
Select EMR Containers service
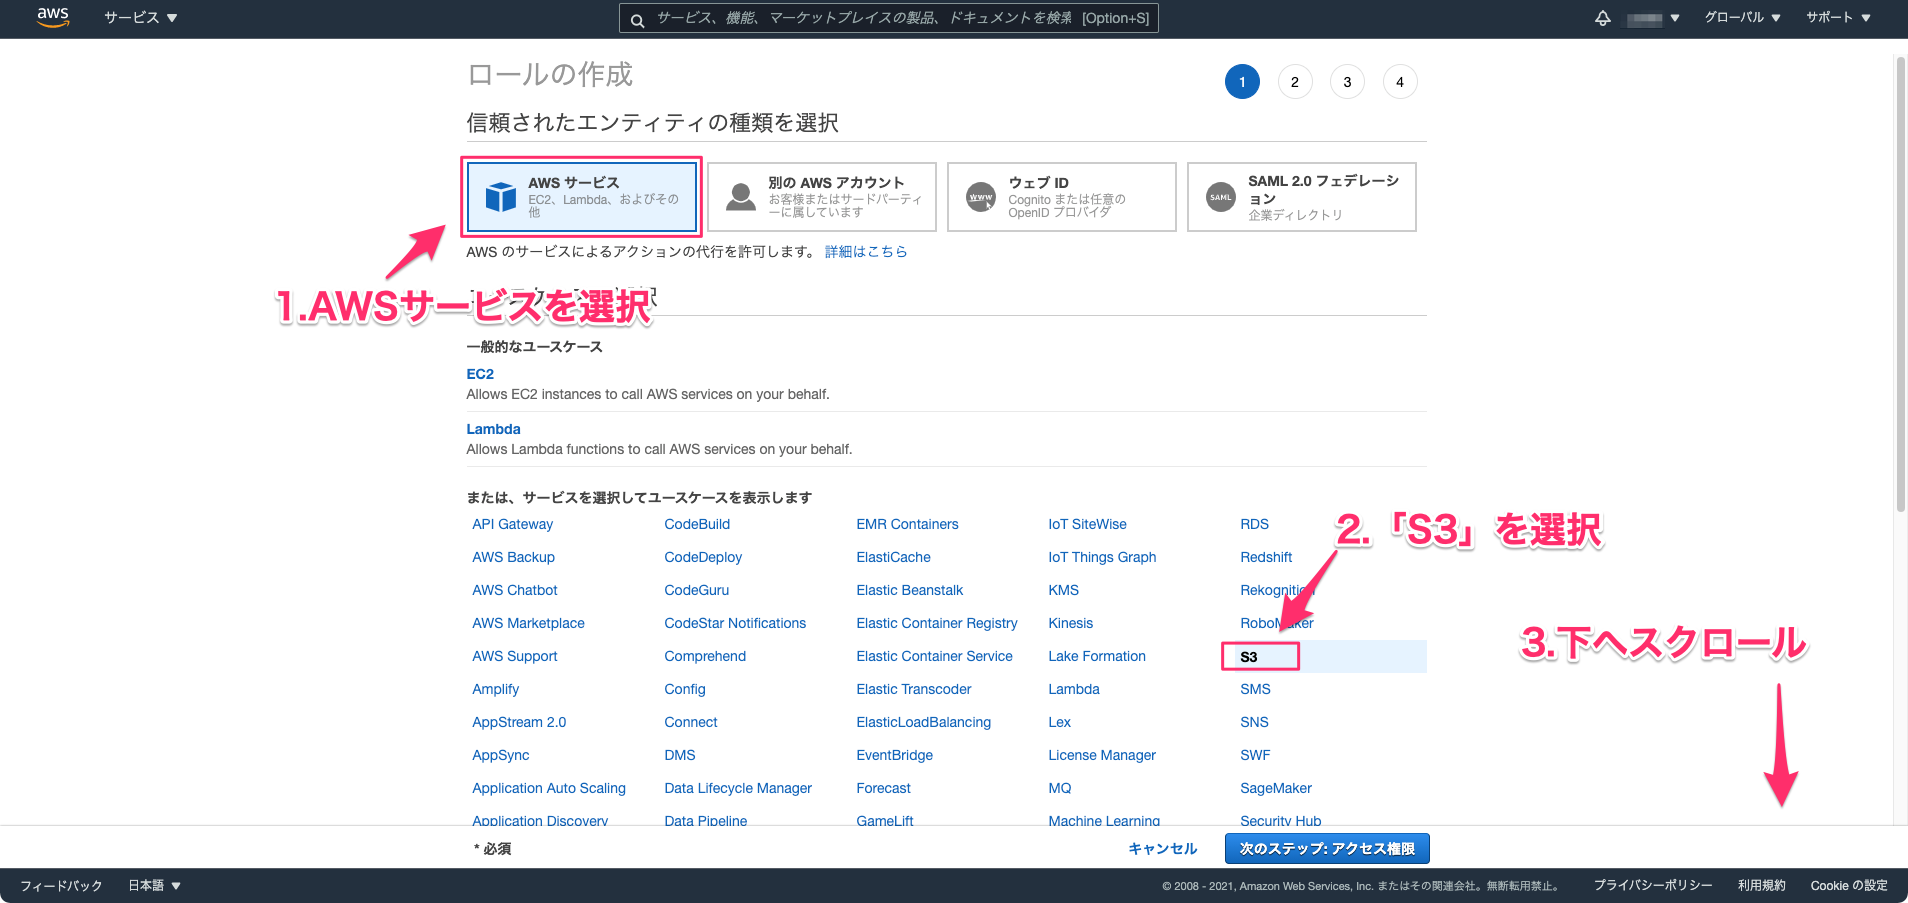907,524
